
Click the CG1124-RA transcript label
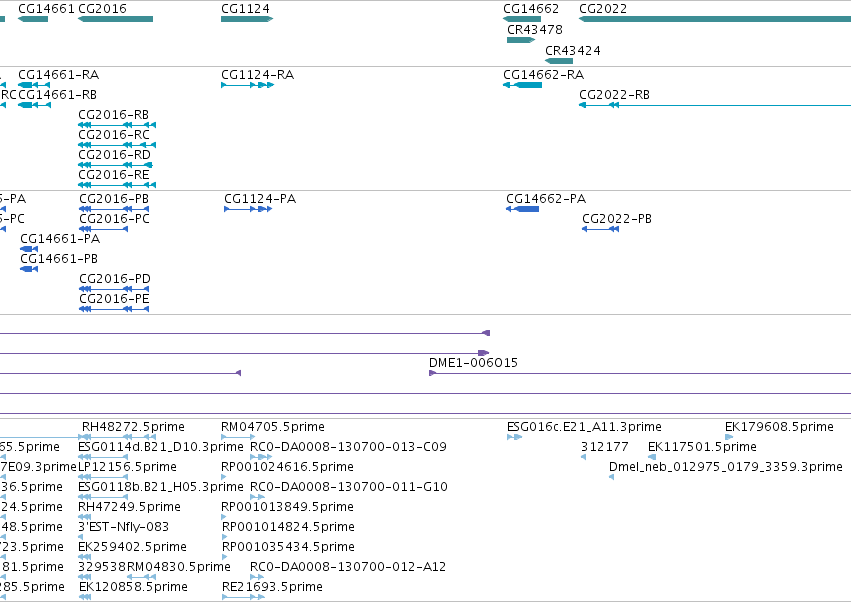257,74
